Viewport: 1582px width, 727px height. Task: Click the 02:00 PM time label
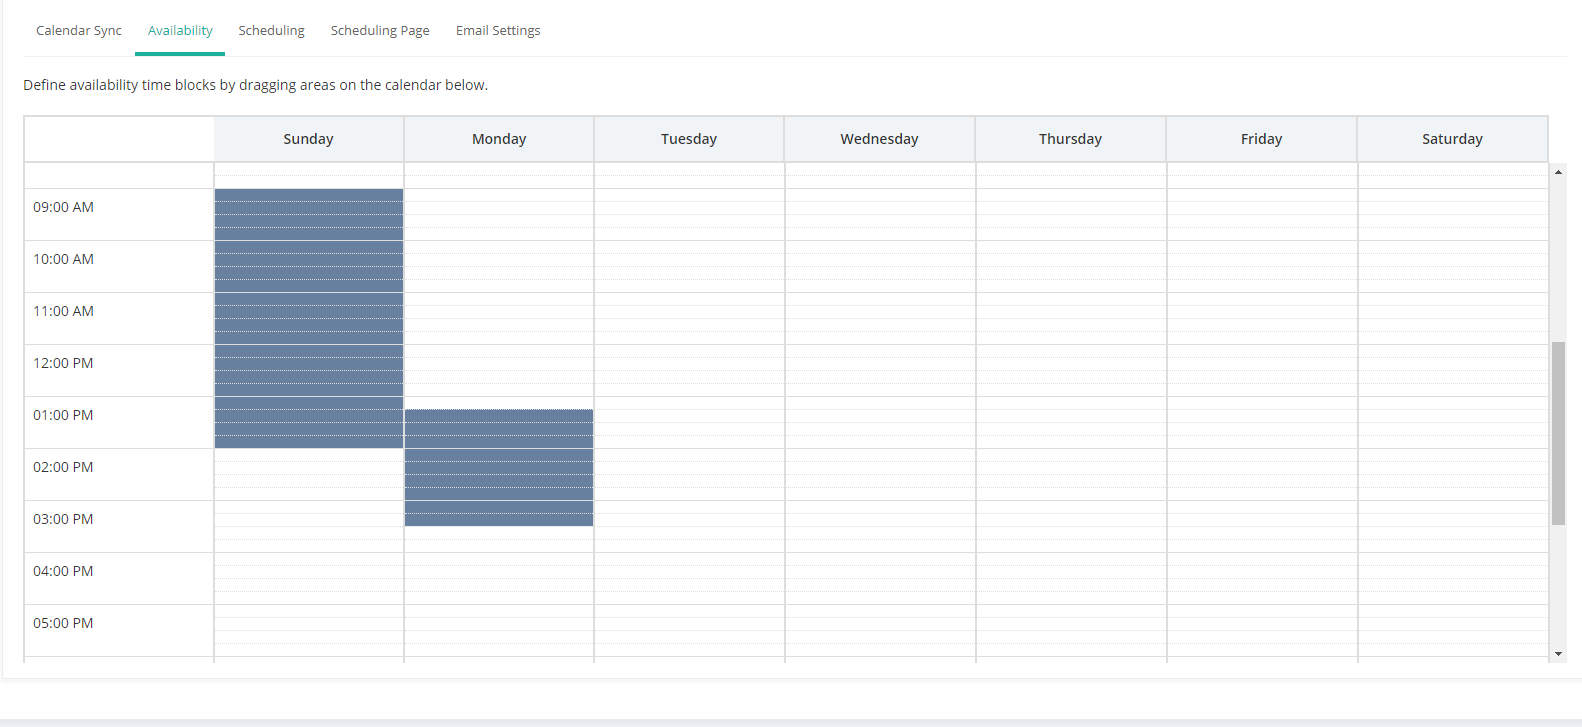pos(63,467)
